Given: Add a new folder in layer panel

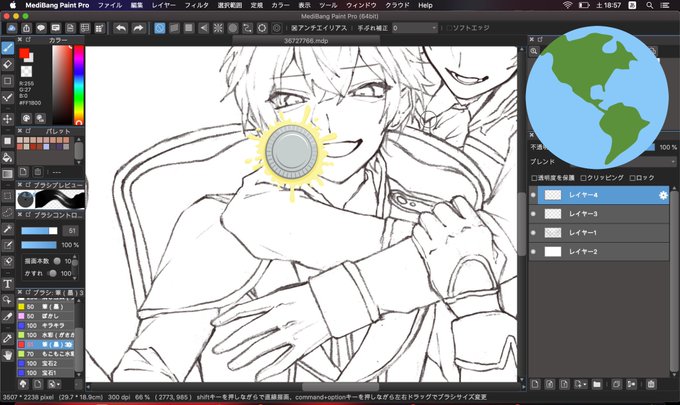Looking at the screenshot, I should [x=597, y=384].
